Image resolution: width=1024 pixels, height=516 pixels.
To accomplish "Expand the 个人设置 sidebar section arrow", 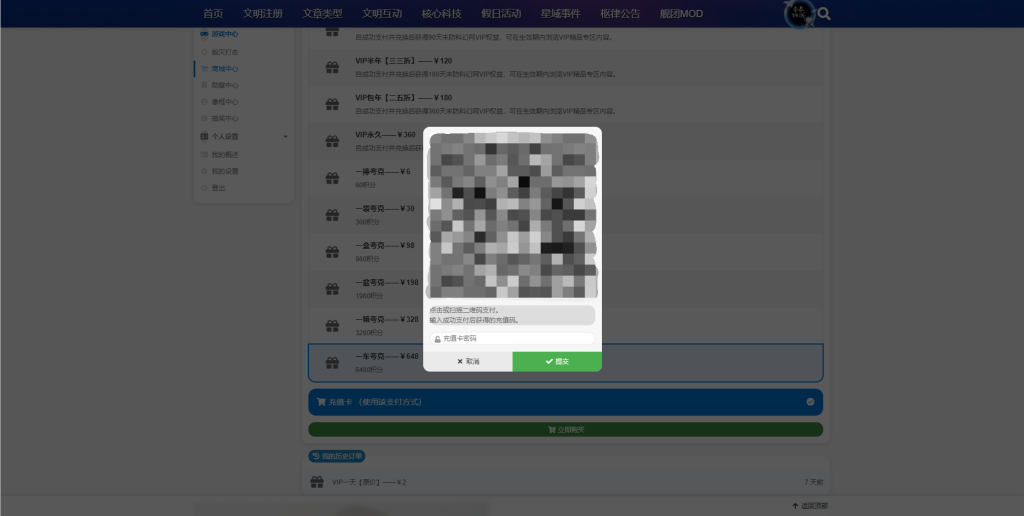I will point(285,137).
